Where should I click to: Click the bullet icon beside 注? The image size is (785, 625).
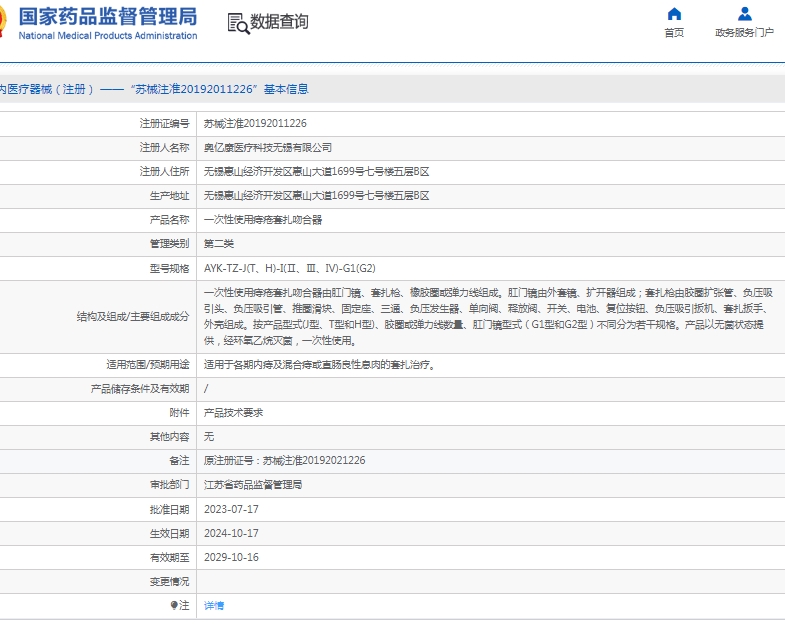coord(173,605)
